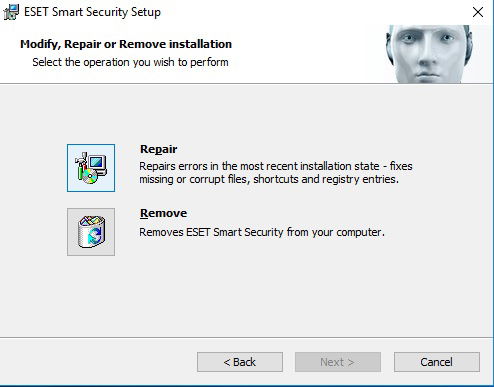This screenshot has height=387, width=494.
Task: Select the Repair installation icon button
Action: (x=91, y=168)
